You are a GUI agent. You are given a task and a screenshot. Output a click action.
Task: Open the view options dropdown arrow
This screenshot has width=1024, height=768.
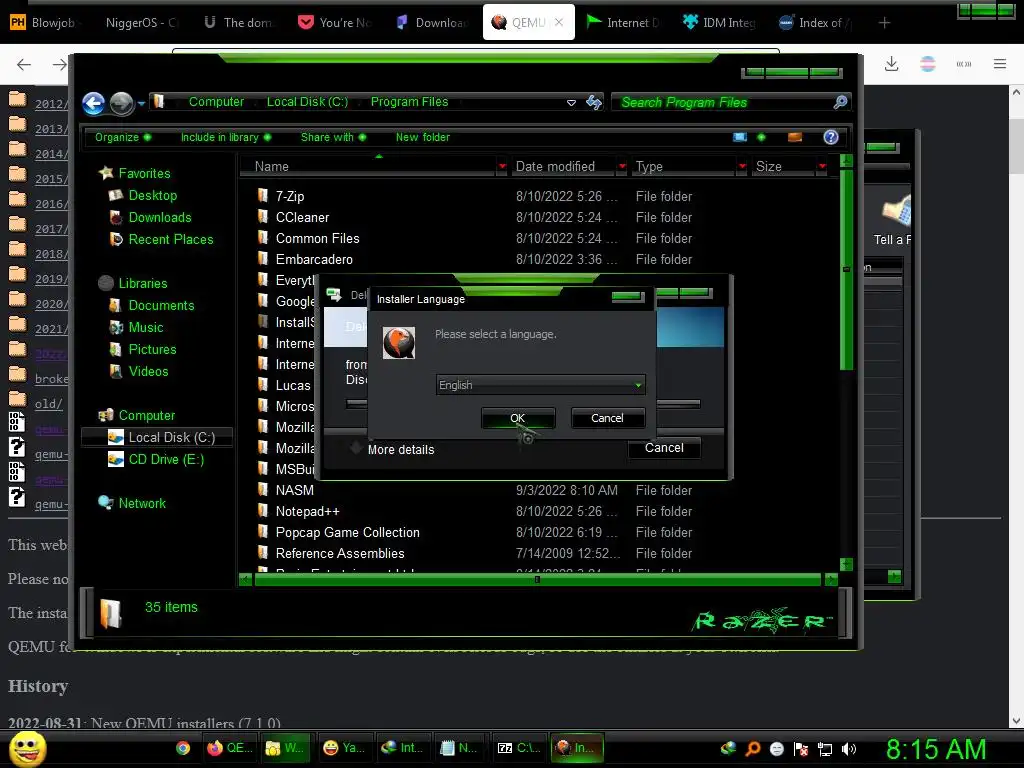coord(761,137)
